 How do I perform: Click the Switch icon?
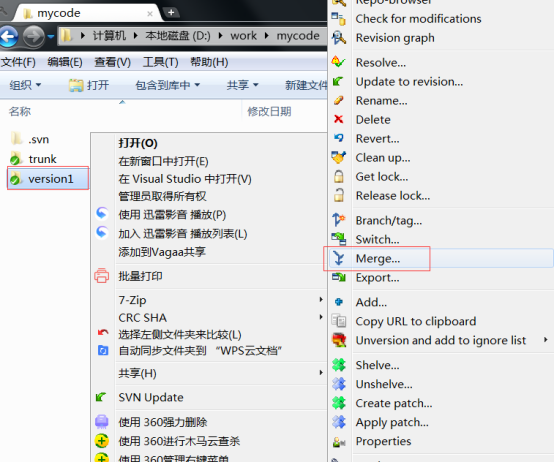pos(338,239)
